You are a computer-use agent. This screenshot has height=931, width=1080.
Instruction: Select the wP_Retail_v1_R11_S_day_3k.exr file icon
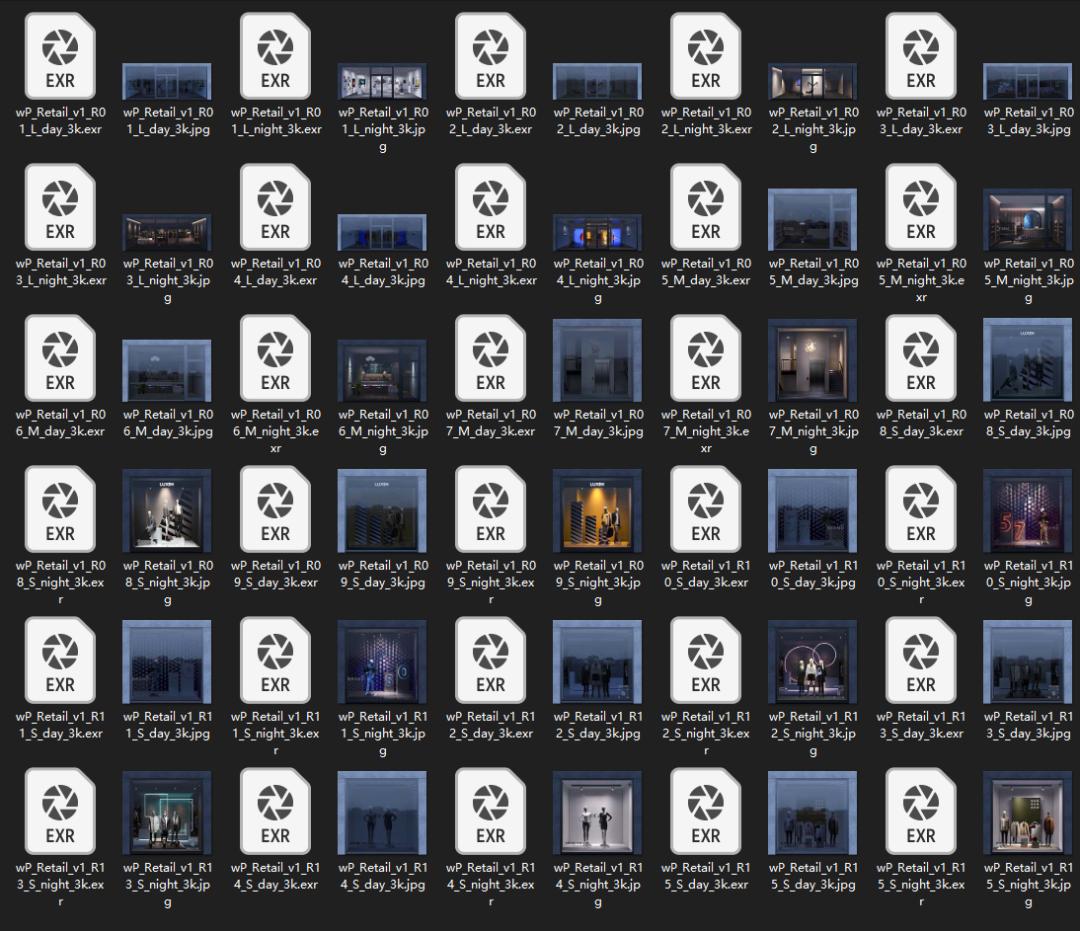pyautogui.click(x=60, y=660)
